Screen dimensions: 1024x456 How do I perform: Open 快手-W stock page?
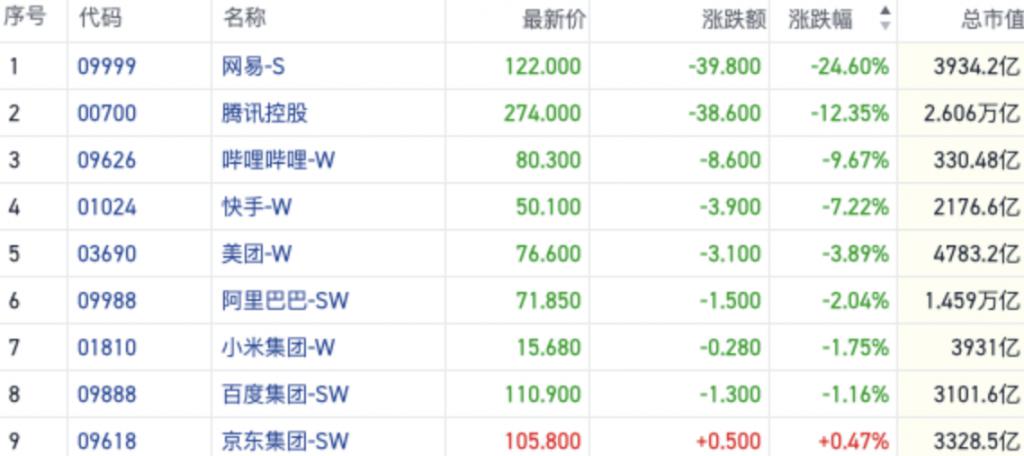[258, 207]
